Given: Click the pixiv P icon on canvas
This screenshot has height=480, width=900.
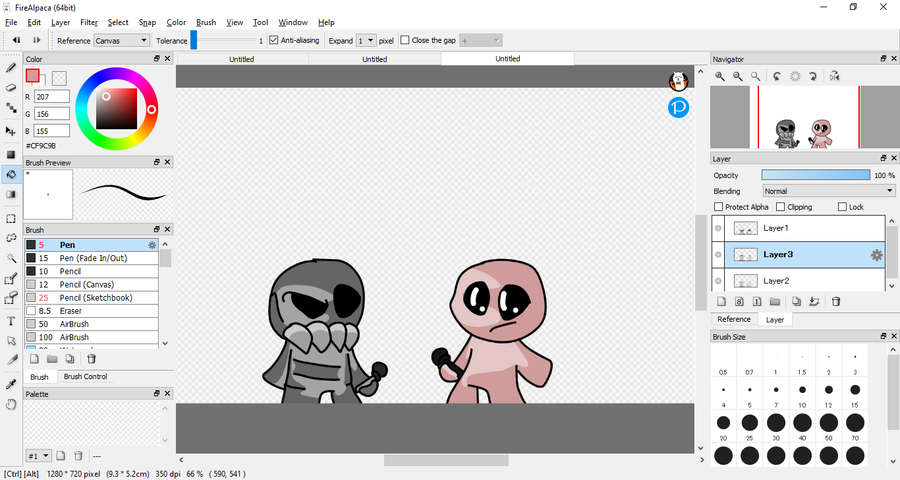Looking at the screenshot, I should pos(678,107).
